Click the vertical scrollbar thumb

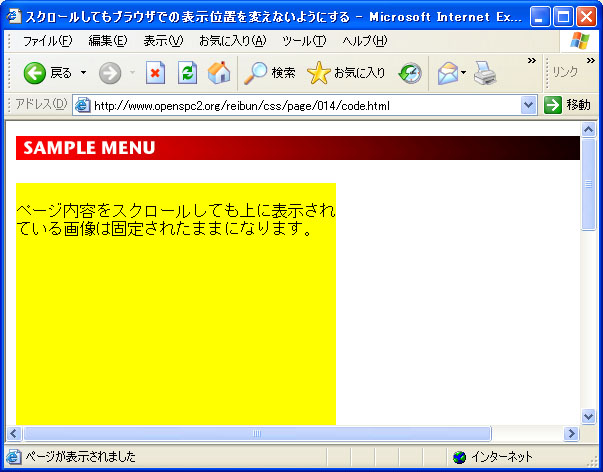tap(588, 184)
